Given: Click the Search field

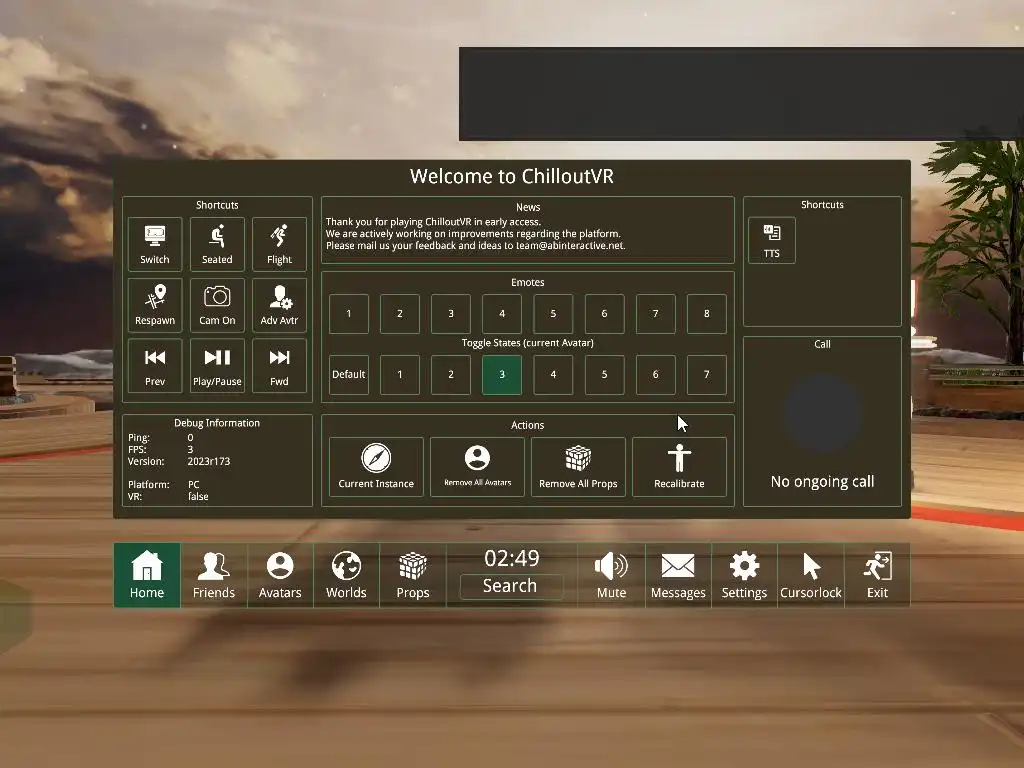Looking at the screenshot, I should (x=511, y=586).
